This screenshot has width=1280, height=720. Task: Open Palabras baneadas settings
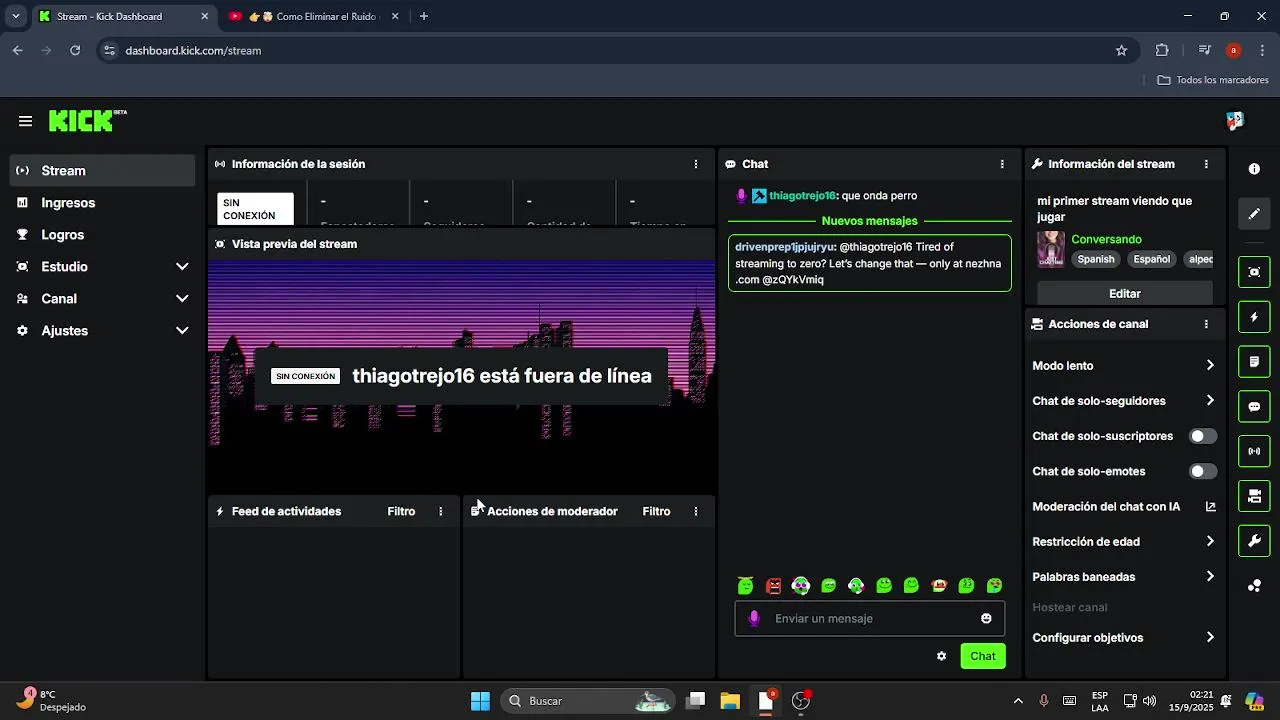click(1124, 577)
